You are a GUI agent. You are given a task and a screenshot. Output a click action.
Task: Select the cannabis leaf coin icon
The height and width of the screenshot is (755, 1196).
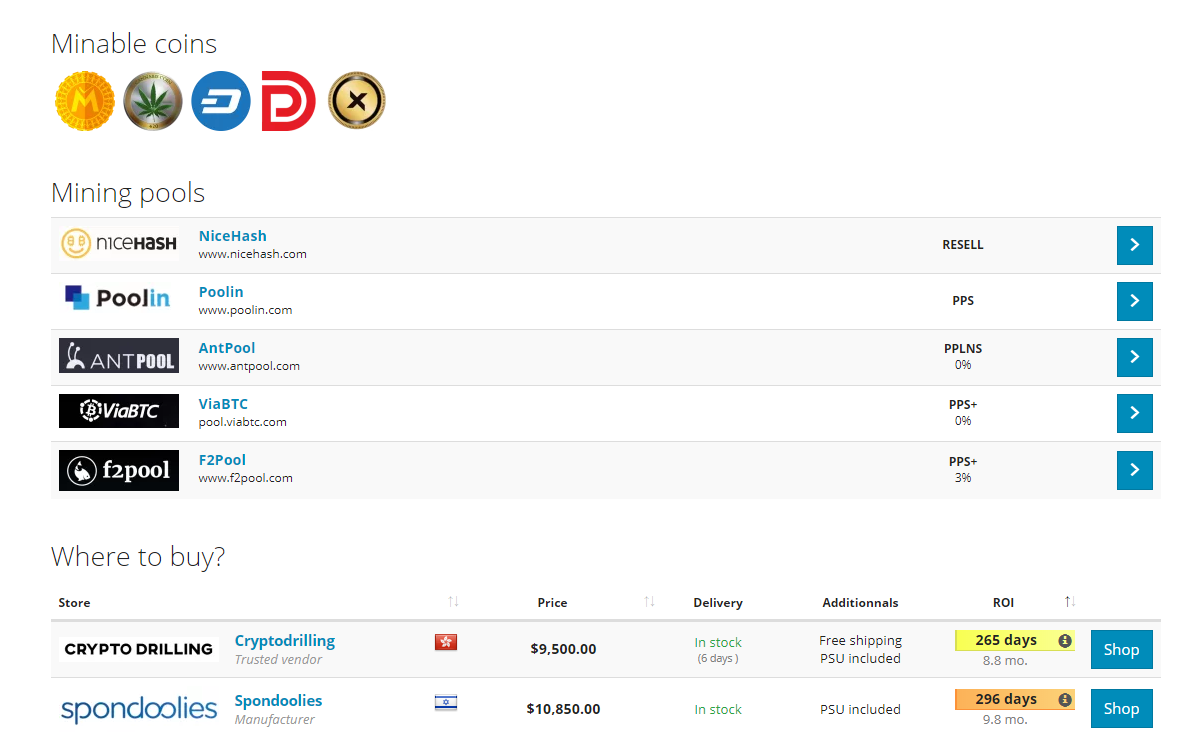tap(153, 101)
